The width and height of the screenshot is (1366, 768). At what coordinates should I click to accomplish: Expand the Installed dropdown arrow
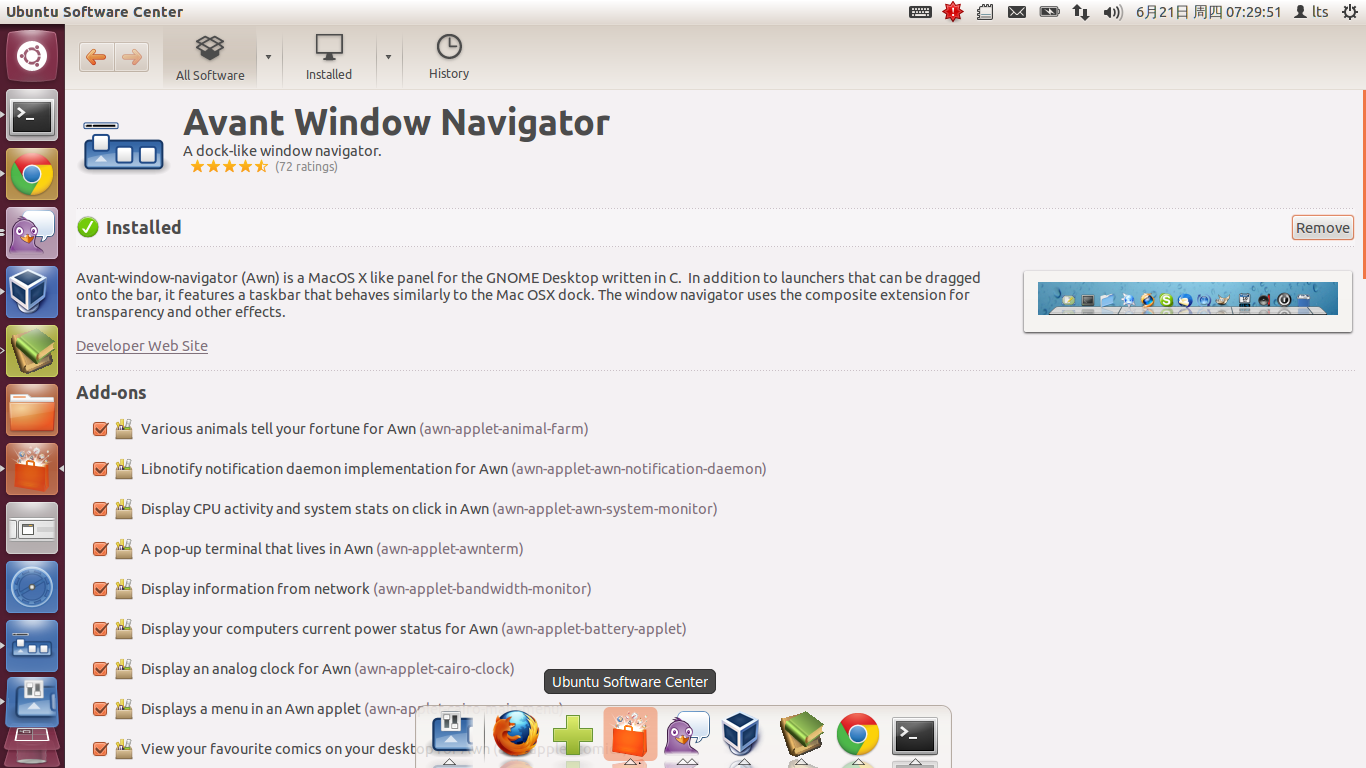(388, 57)
